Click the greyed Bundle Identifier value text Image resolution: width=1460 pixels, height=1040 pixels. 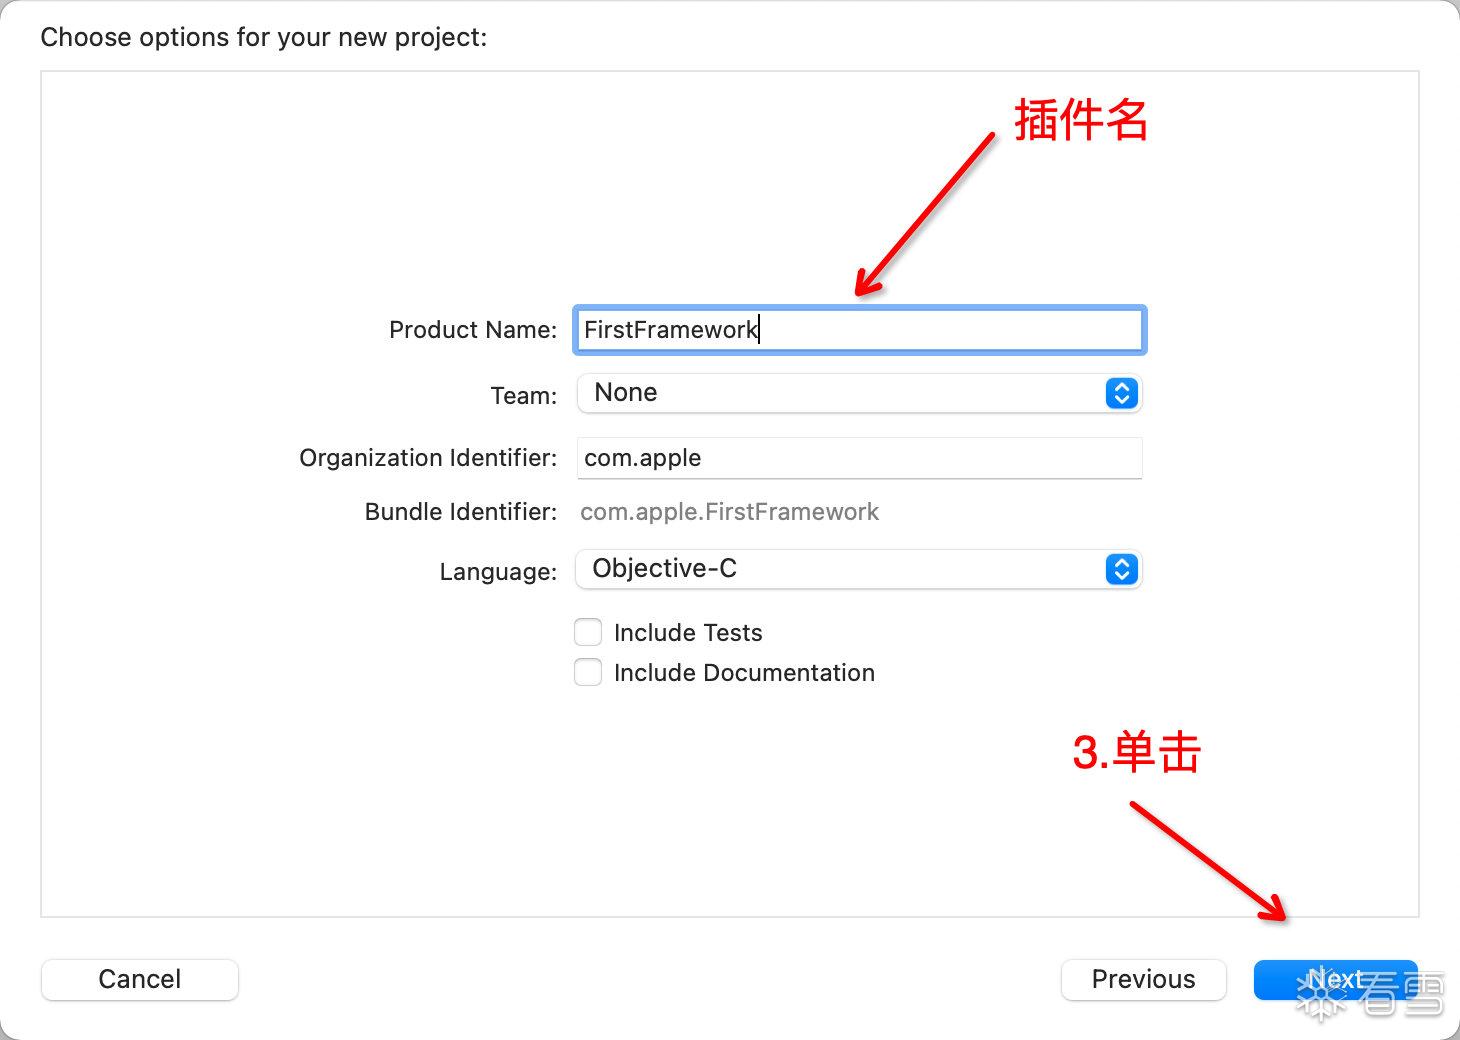tap(729, 512)
